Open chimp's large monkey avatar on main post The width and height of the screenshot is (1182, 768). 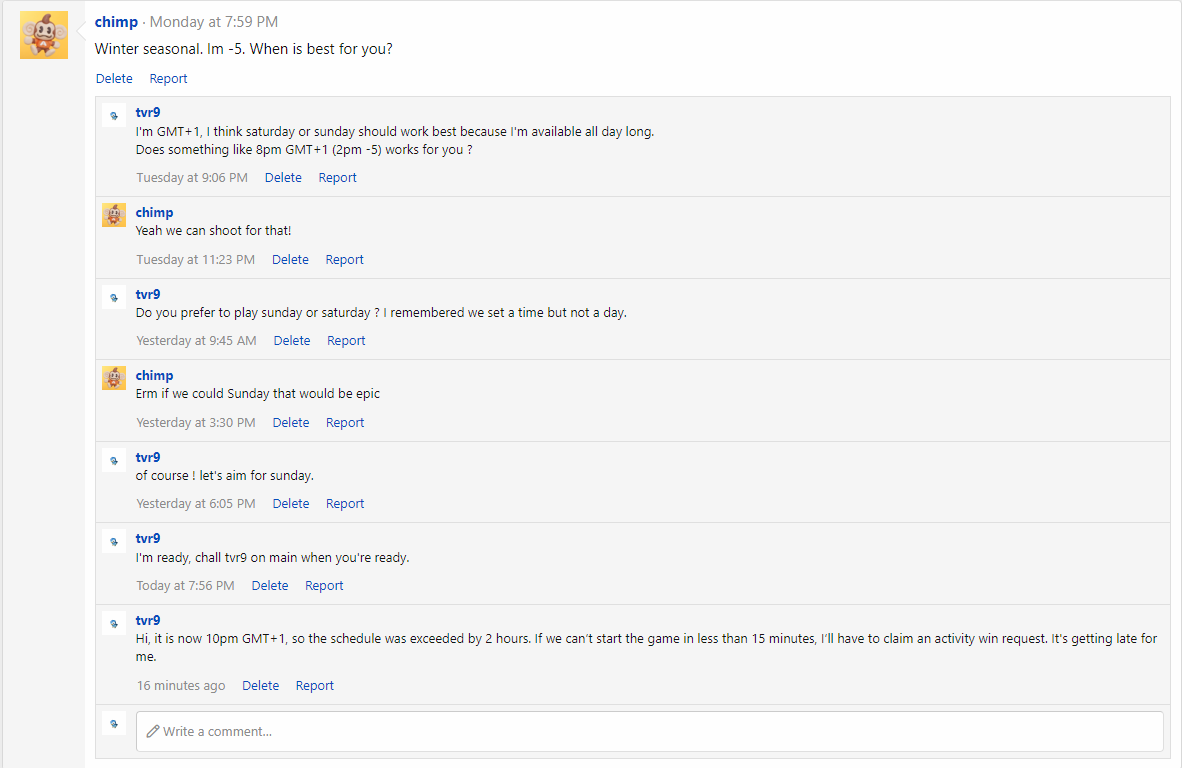44,35
